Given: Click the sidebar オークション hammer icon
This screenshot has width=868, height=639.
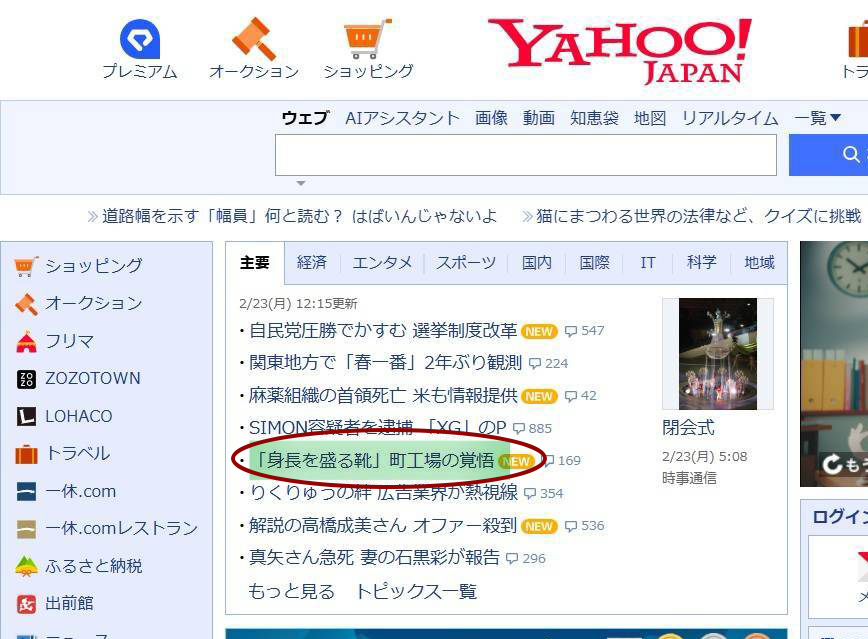Looking at the screenshot, I should click(26, 304).
